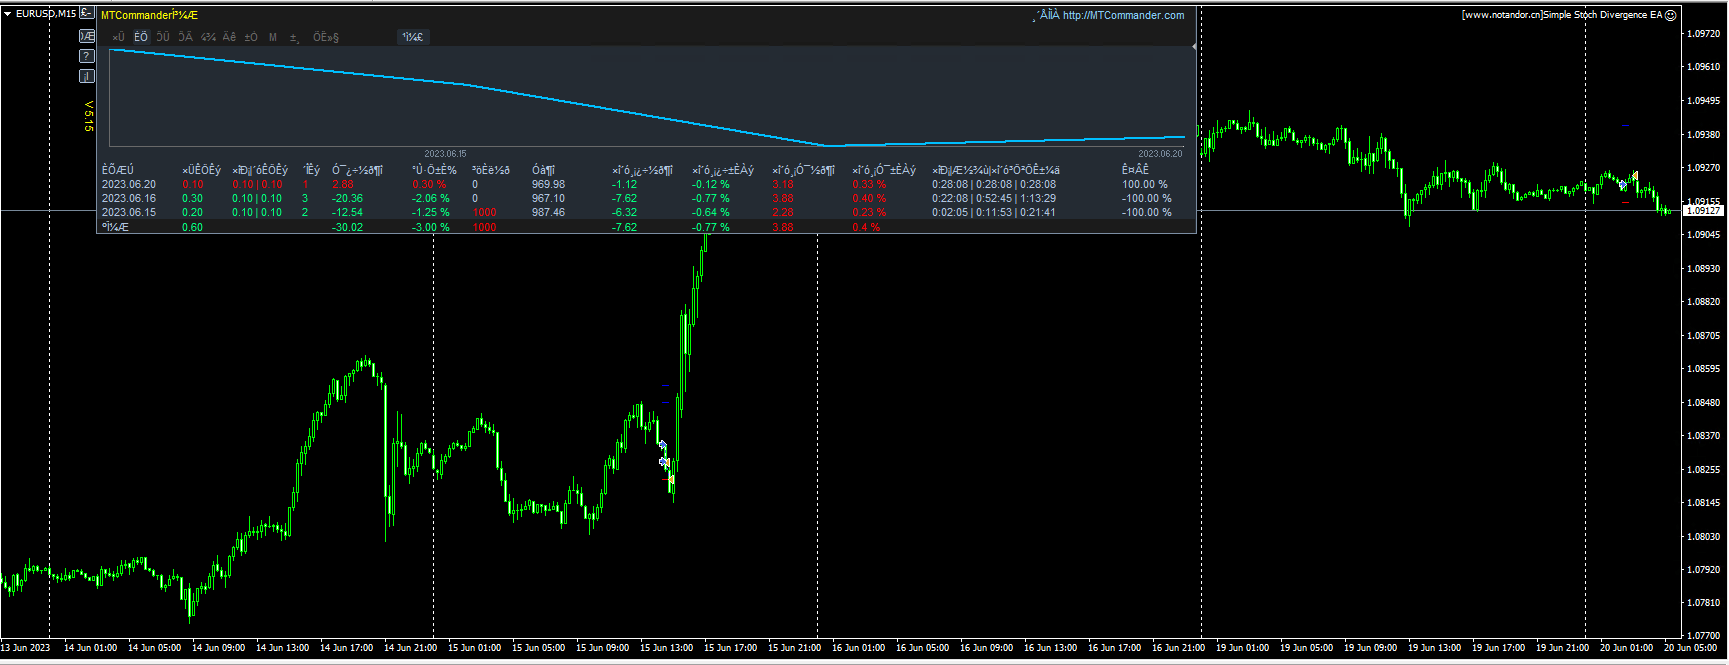Select the 2023.06.16 row date
The image size is (1729, 665).
pos(129,198)
